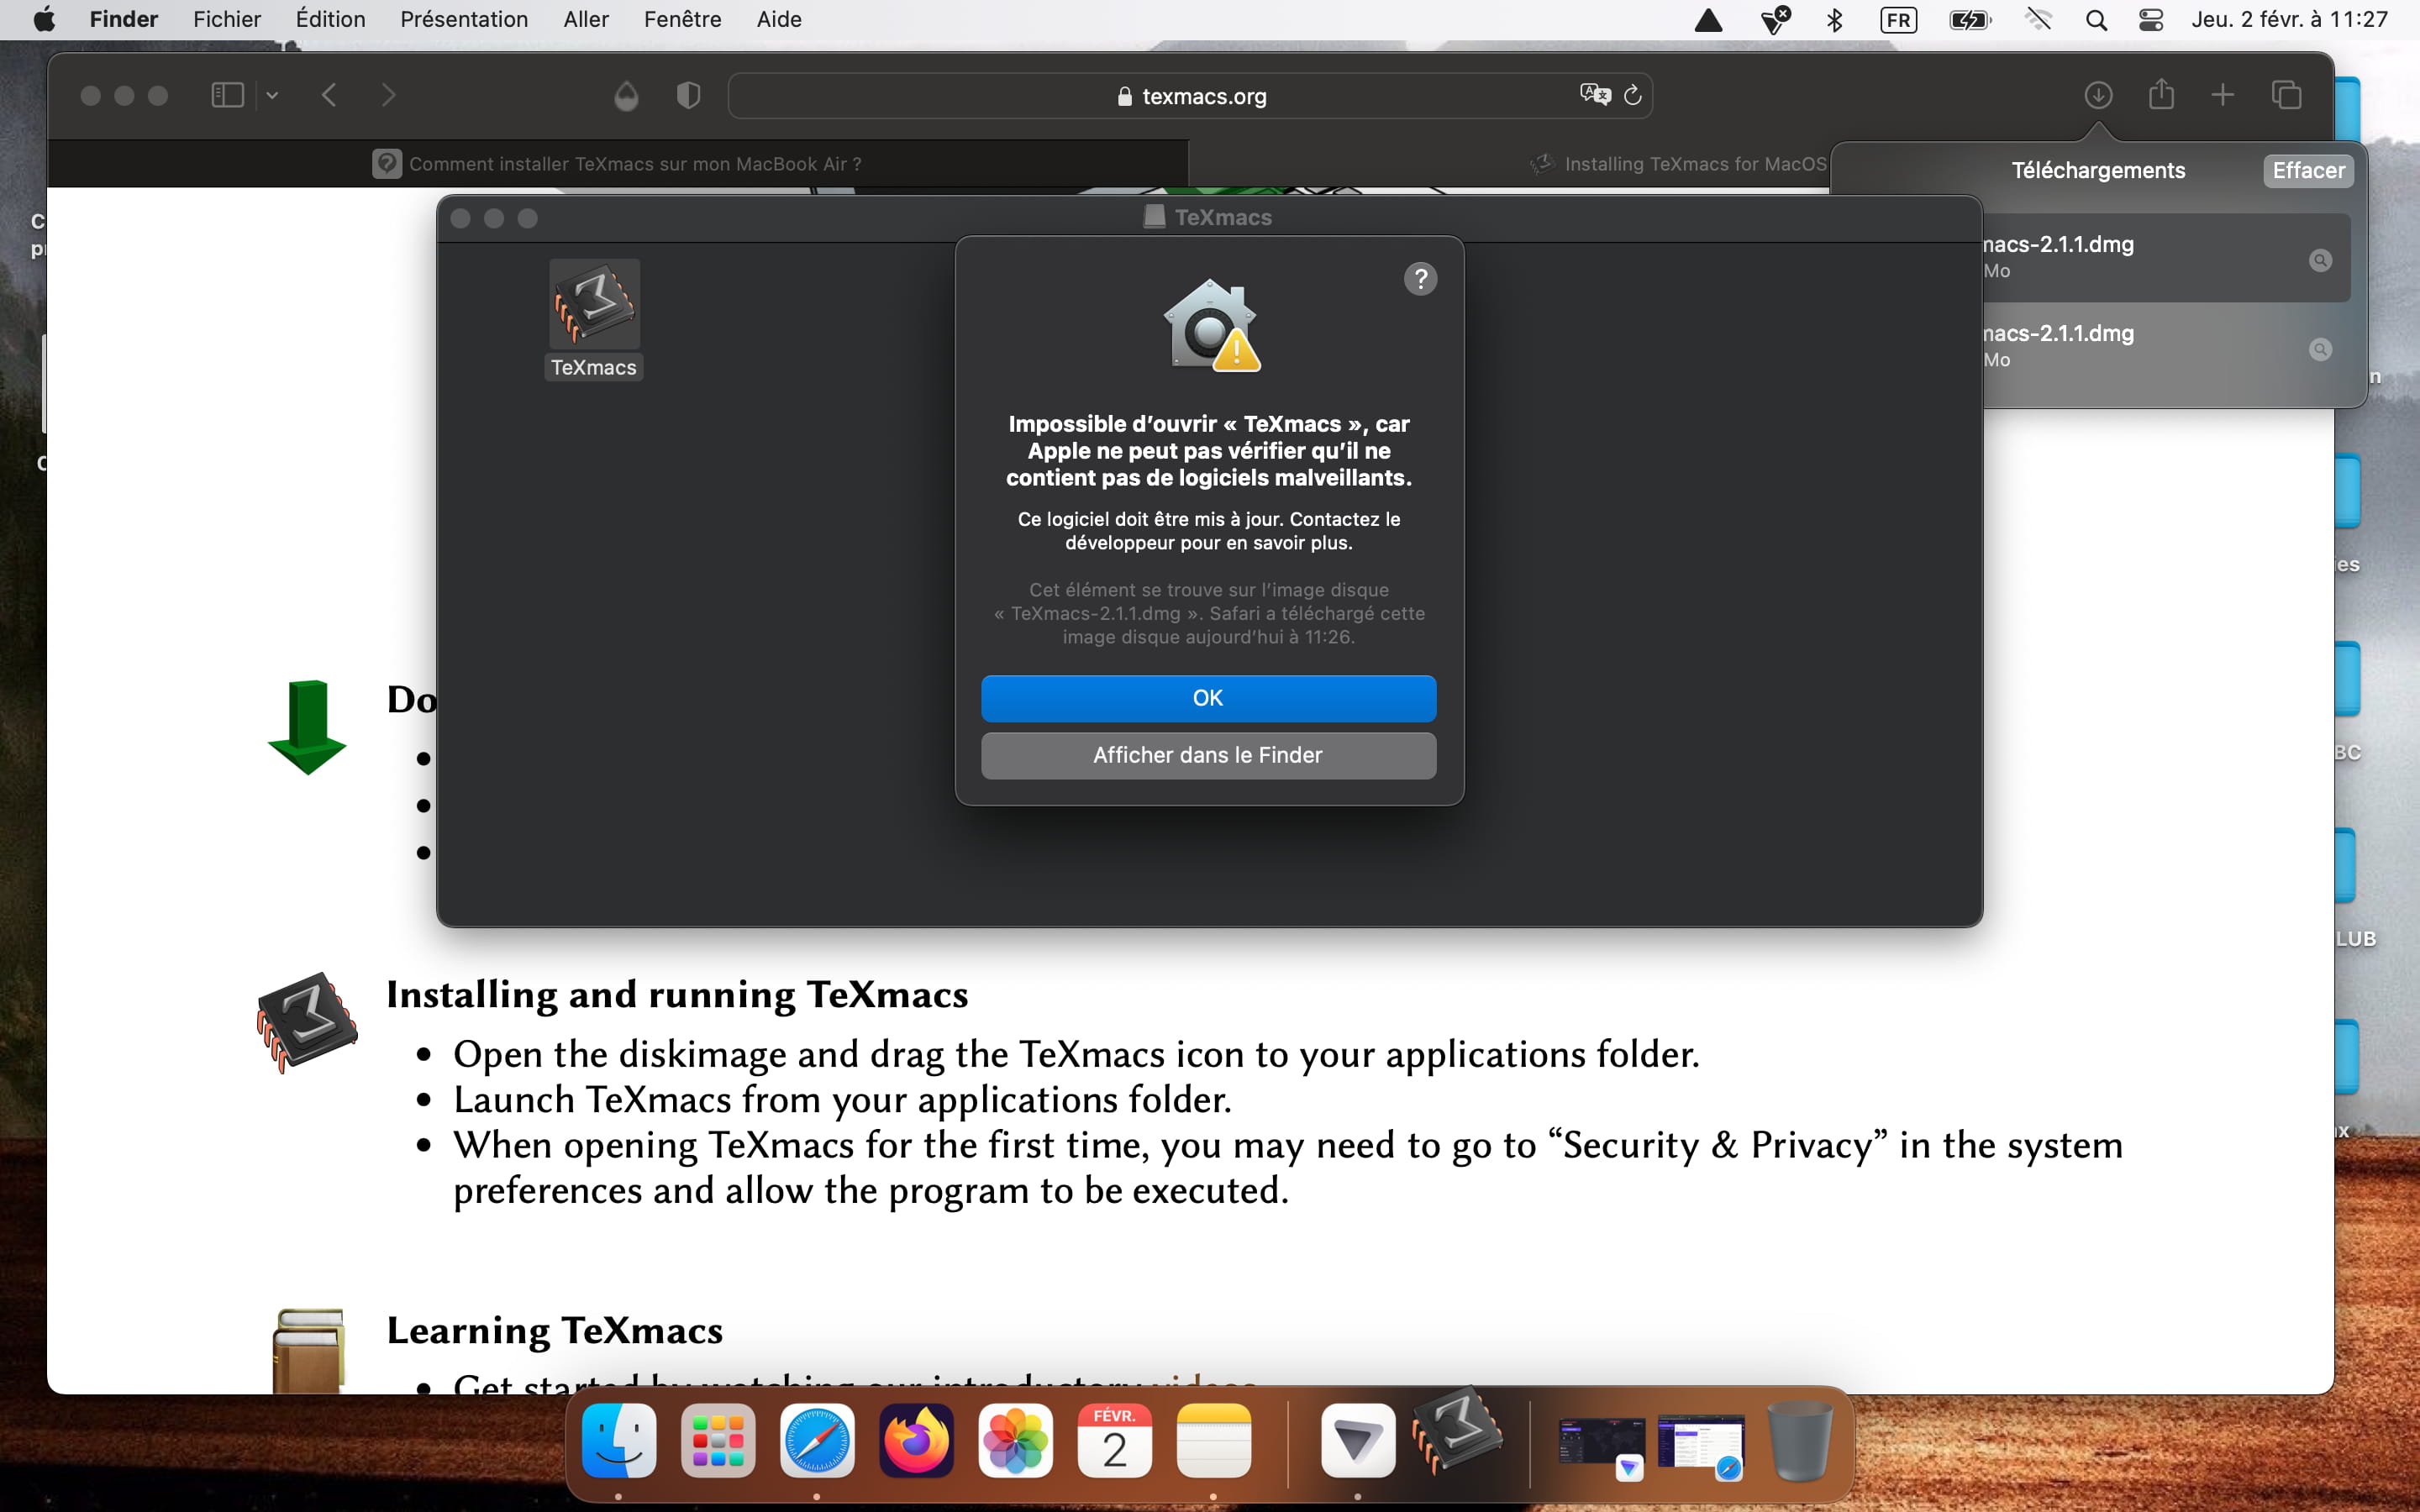
Task: Open the Finder menu
Action: (x=124, y=19)
